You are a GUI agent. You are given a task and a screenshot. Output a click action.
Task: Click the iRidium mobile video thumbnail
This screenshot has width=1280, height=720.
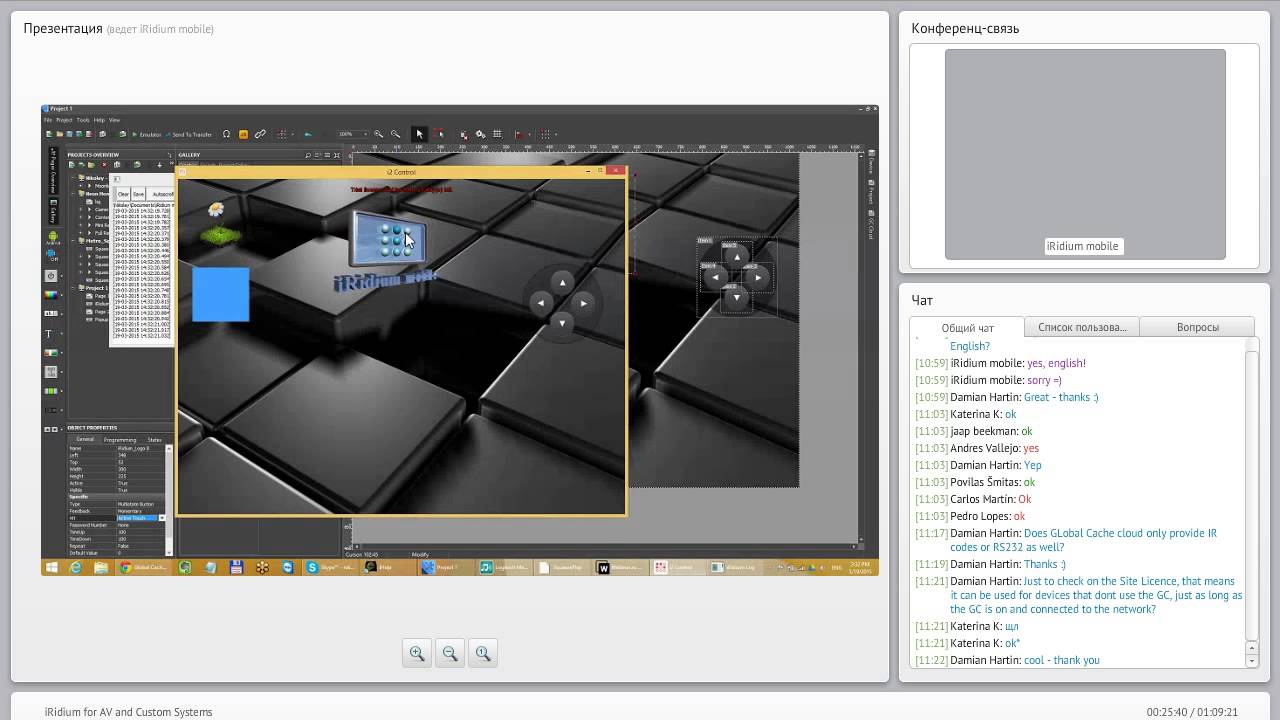1085,154
